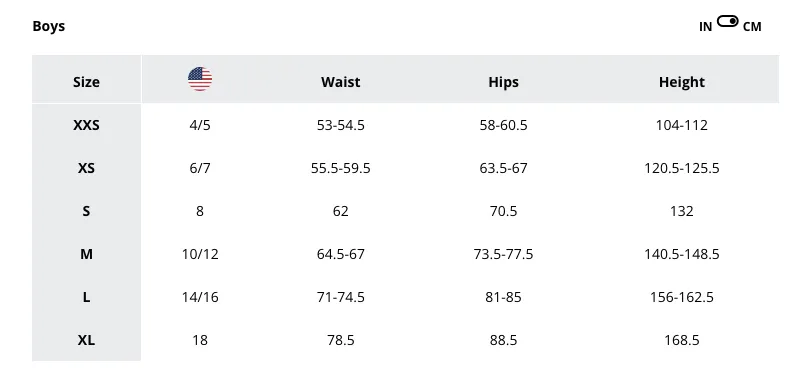Select the IN unit label
The width and height of the screenshot is (803, 370).
coord(705,27)
